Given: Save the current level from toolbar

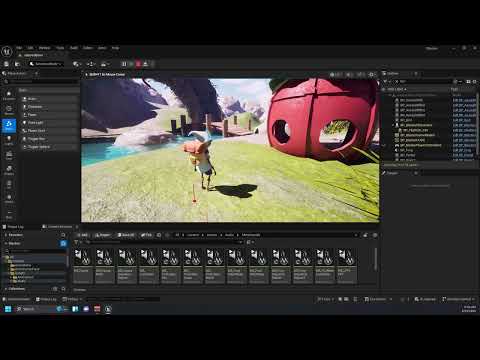Looking at the screenshot, I should point(6,64).
